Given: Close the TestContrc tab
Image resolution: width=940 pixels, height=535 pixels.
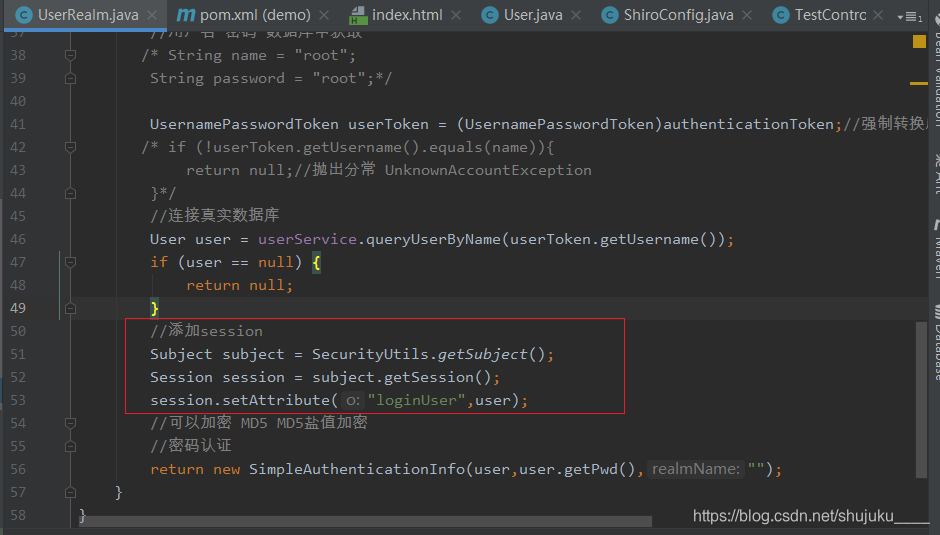Looking at the screenshot, I should [x=878, y=15].
